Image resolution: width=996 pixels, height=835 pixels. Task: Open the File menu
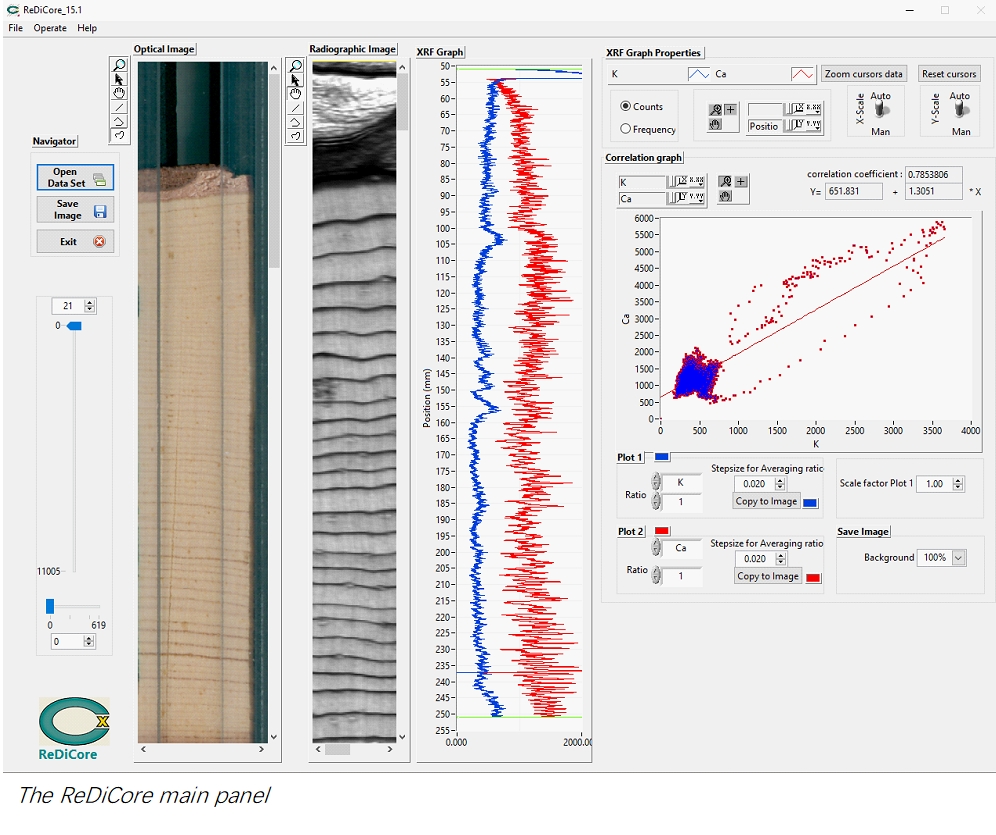[15, 28]
